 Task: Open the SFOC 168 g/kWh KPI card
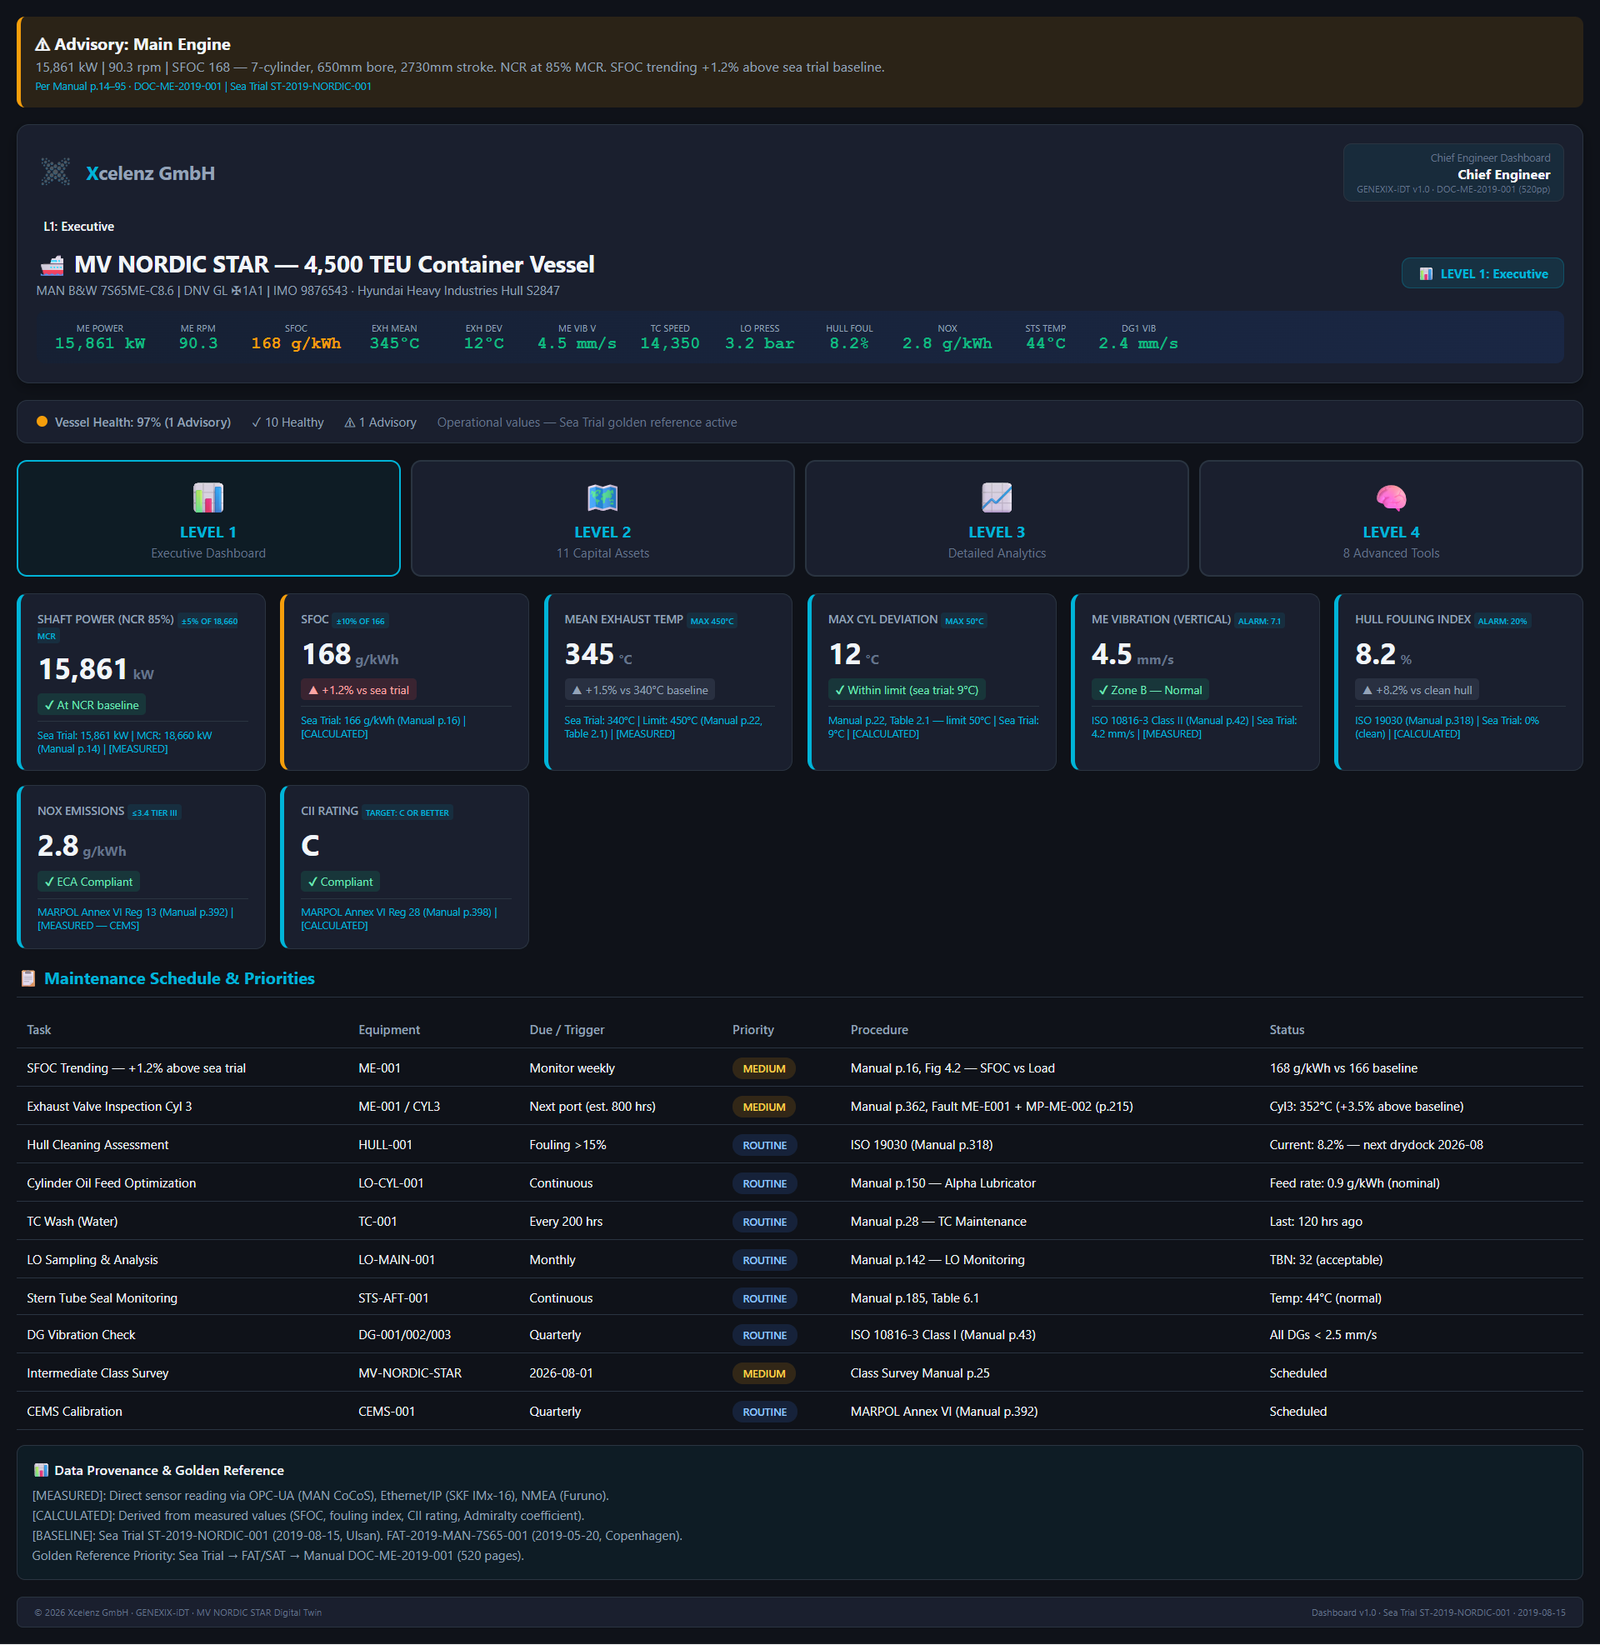[405, 682]
